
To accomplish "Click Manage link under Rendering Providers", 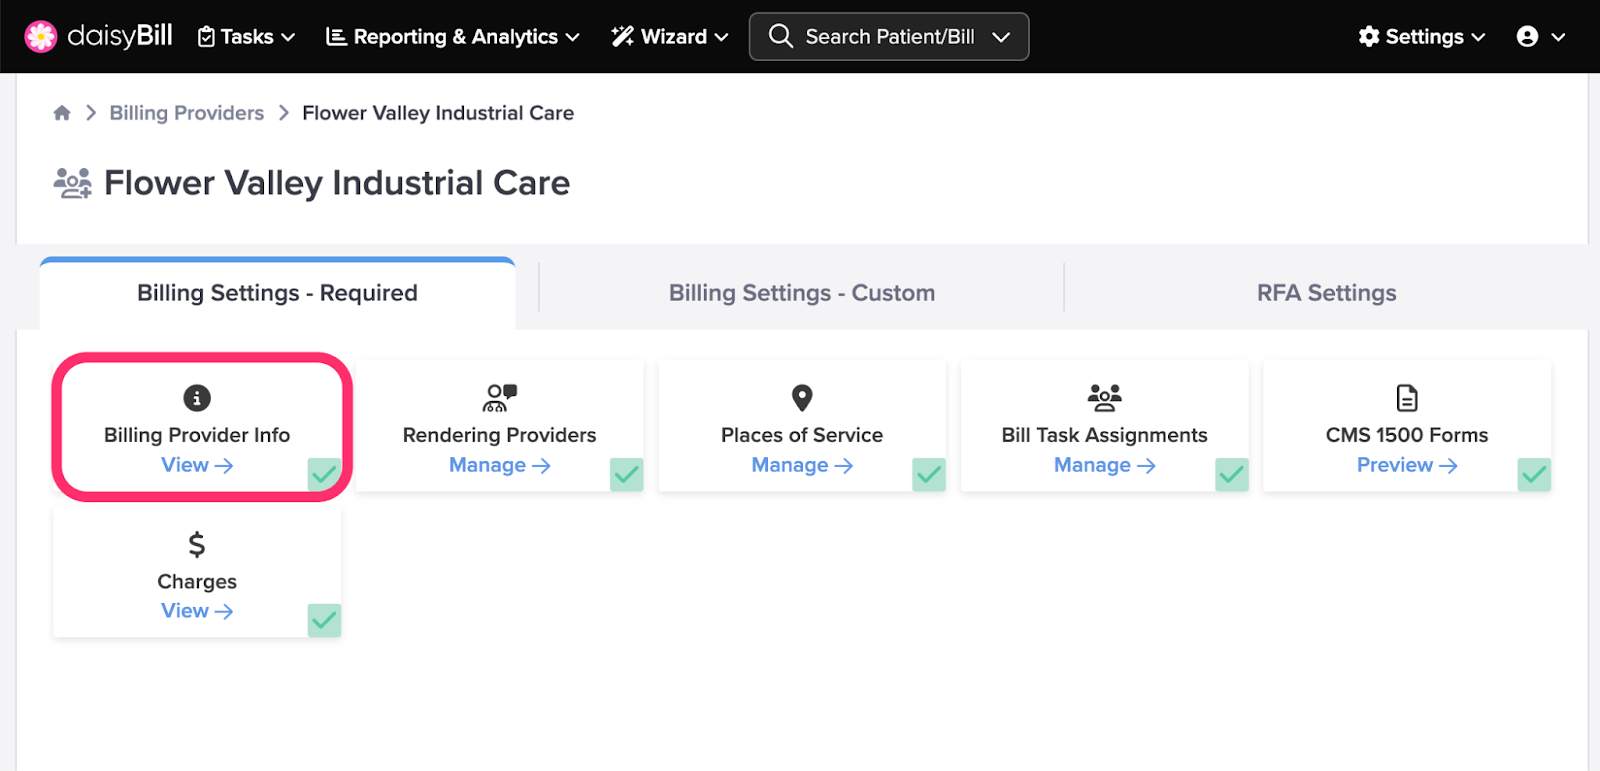I will coord(500,465).
